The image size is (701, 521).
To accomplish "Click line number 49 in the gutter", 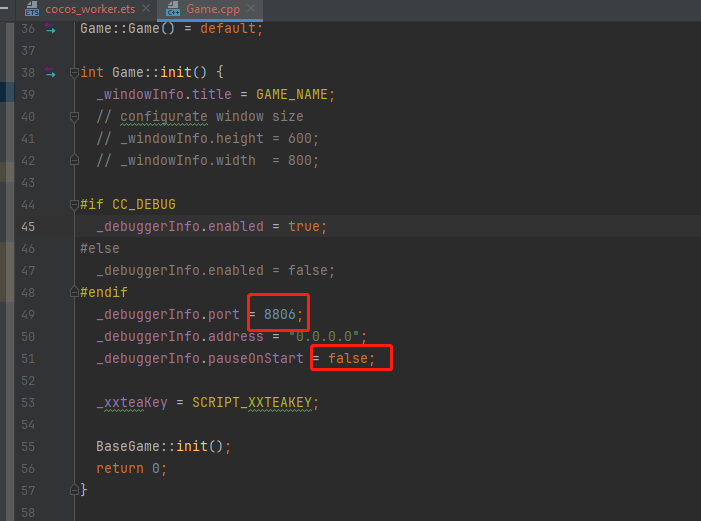I will [28, 315].
